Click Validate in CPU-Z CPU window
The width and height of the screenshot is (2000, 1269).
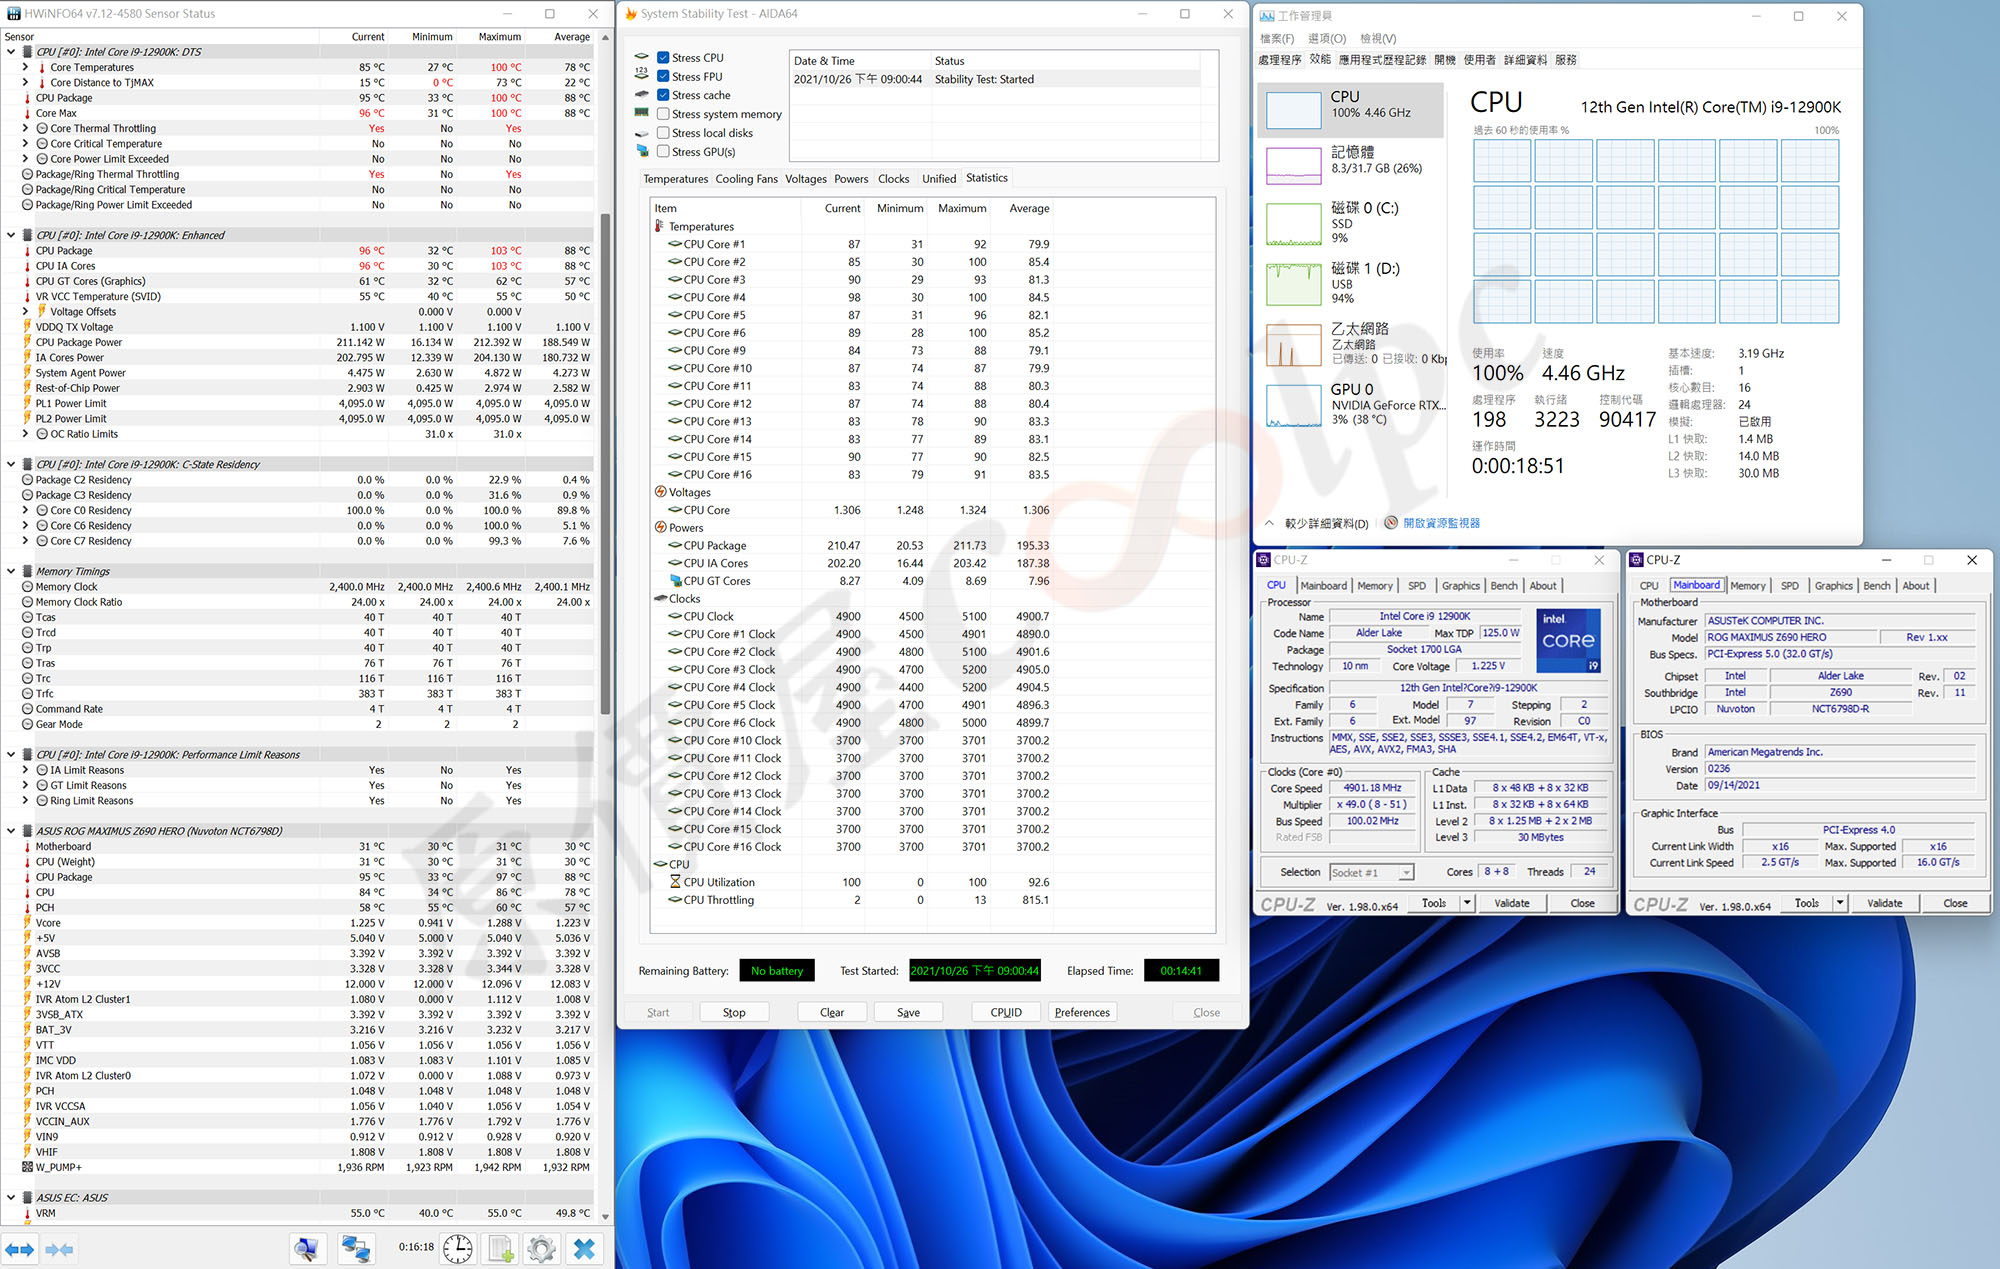pyautogui.click(x=1511, y=903)
